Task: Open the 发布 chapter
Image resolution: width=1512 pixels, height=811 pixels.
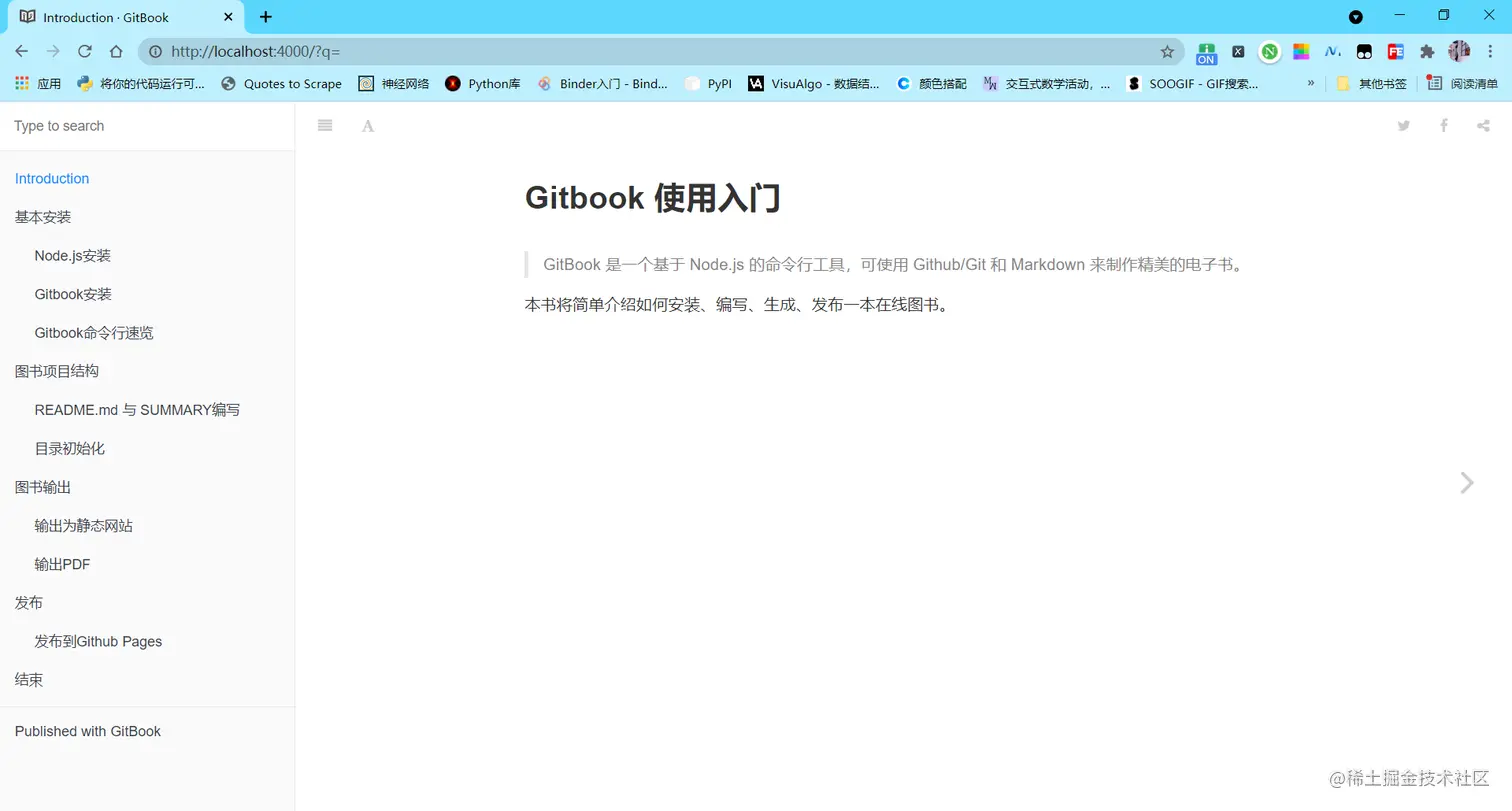Action: click(29, 603)
